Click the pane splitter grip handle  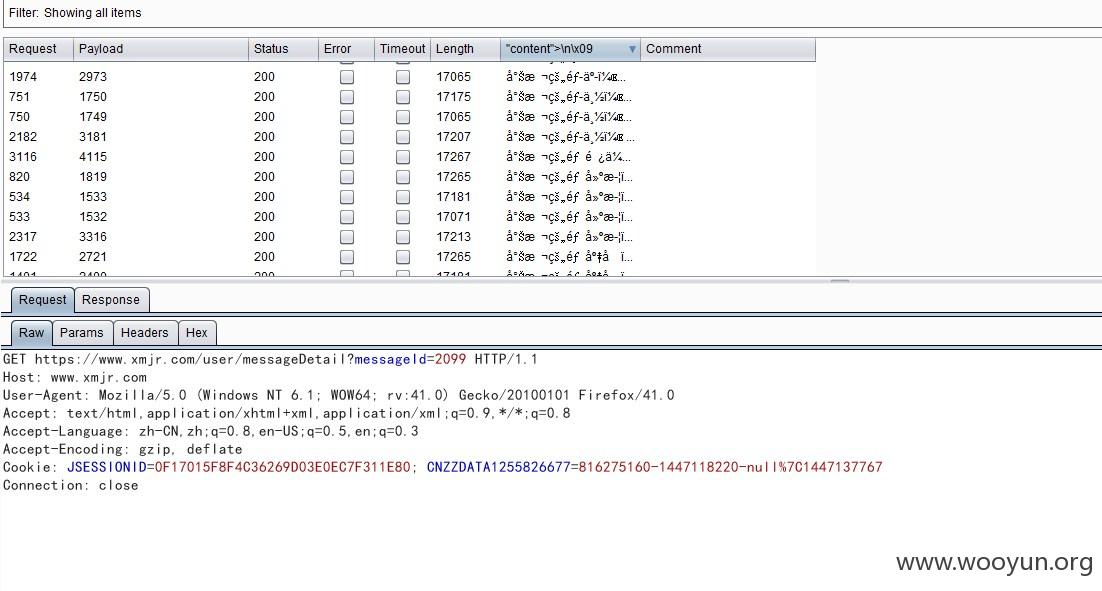point(840,281)
